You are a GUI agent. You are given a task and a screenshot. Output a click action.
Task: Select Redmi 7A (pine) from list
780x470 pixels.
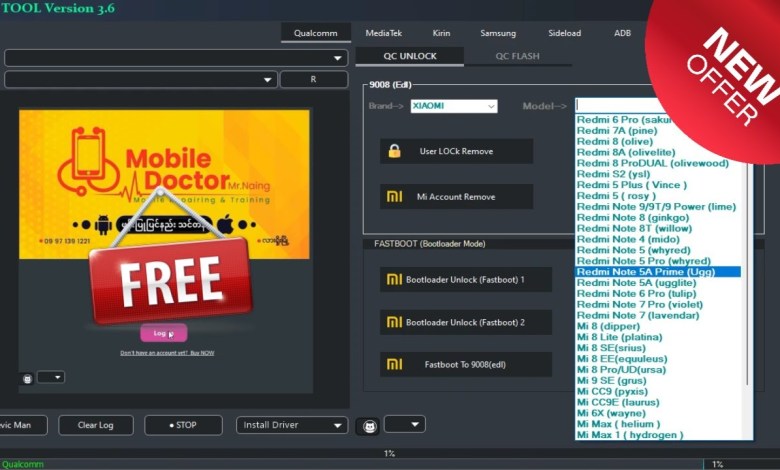tap(617, 131)
